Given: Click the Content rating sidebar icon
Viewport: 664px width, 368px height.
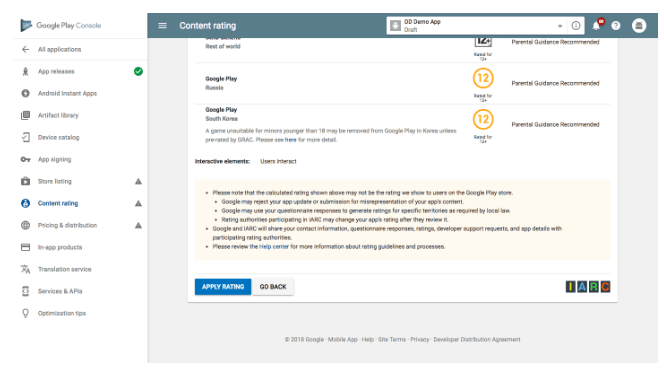Looking at the screenshot, I should [x=25, y=203].
